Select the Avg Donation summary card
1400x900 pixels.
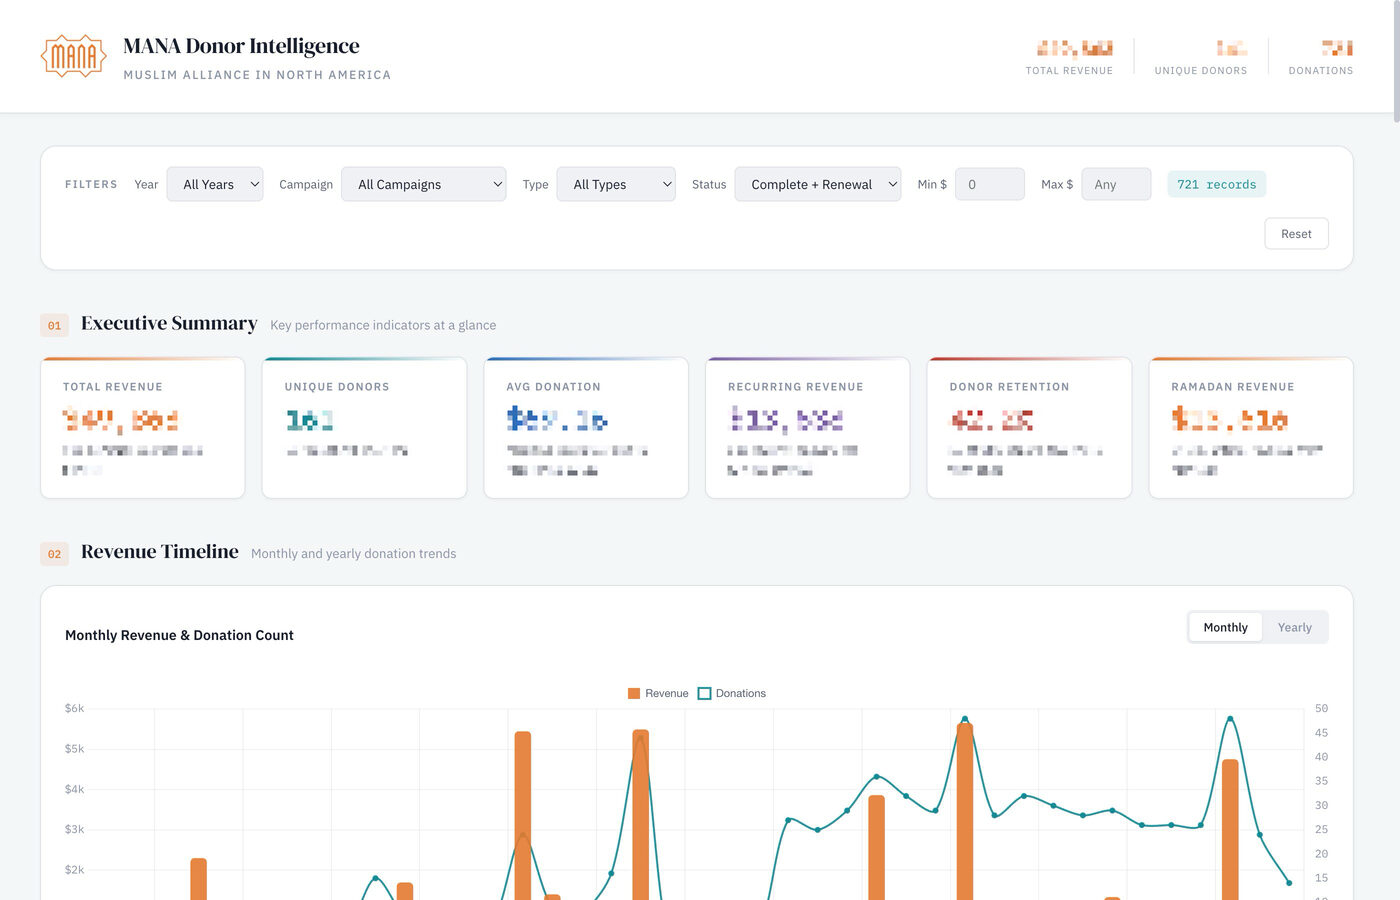(586, 428)
